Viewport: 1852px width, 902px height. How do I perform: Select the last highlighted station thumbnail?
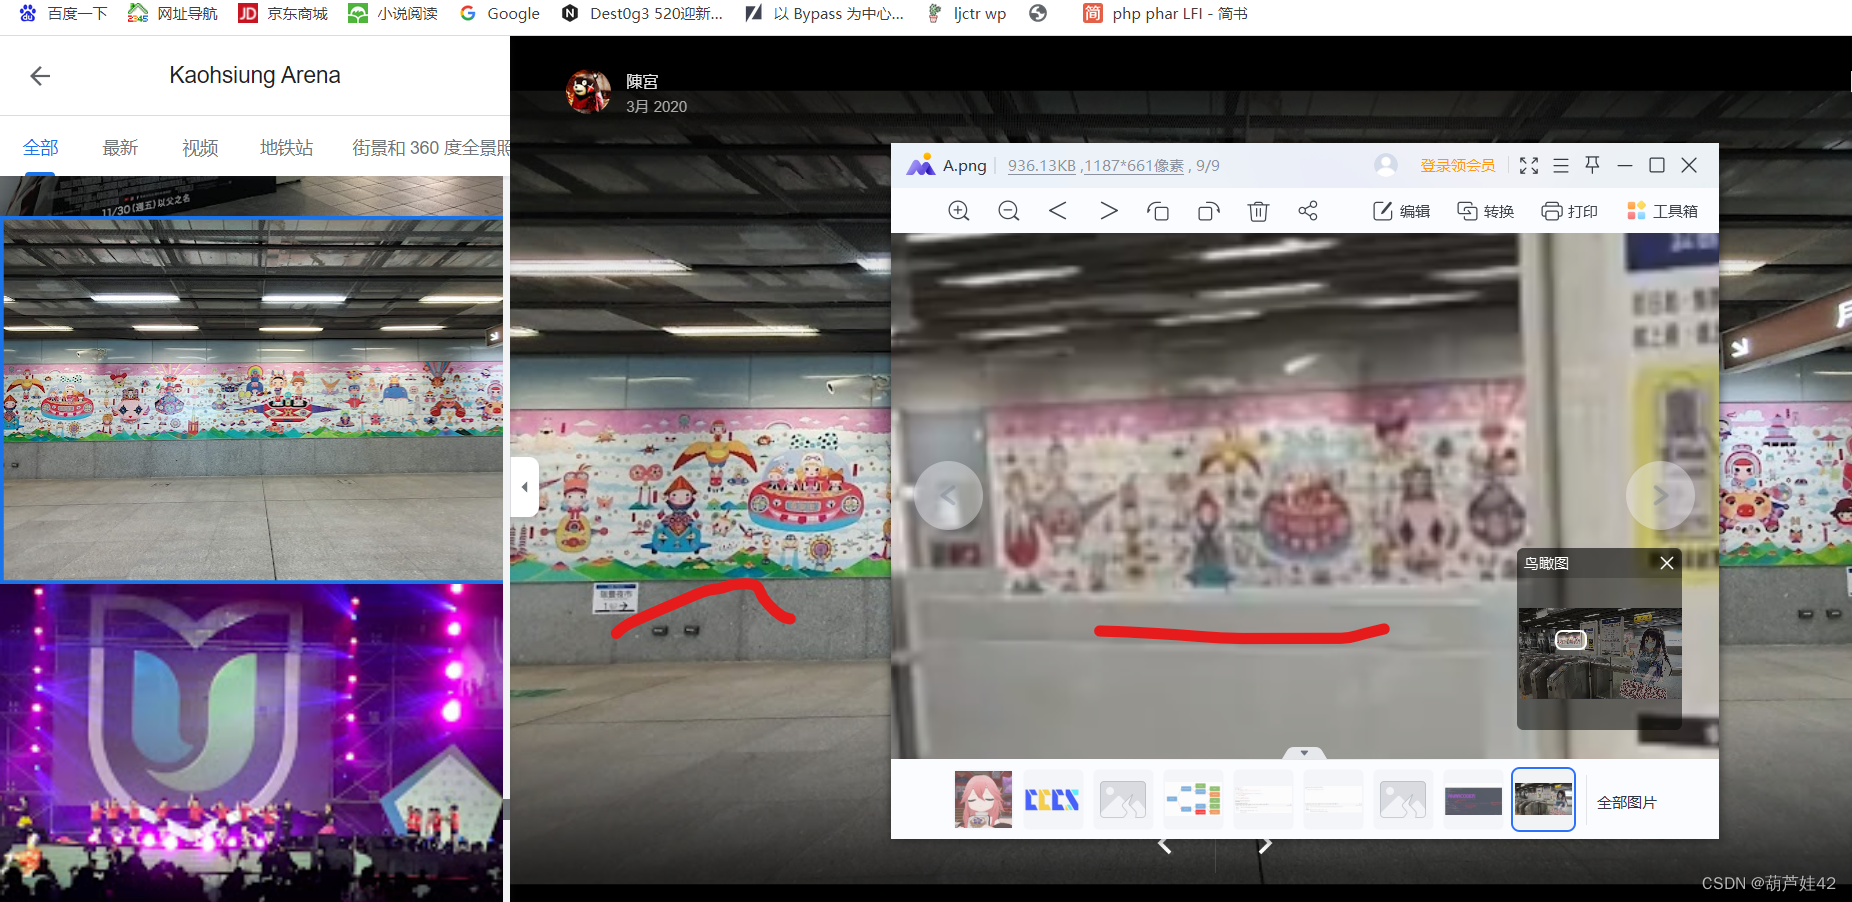tap(1543, 800)
